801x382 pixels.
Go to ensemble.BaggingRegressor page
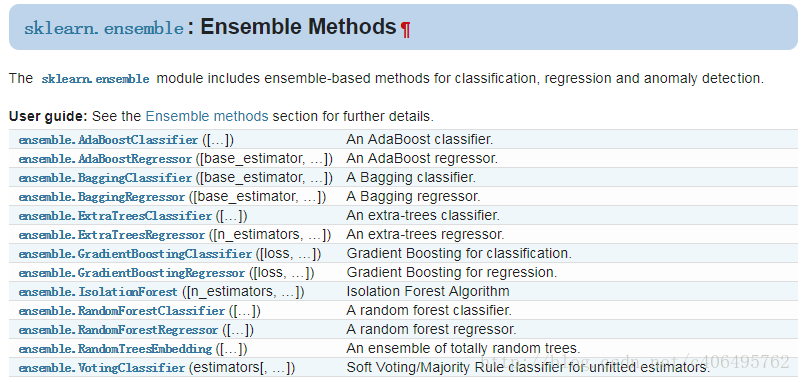[x=102, y=197]
